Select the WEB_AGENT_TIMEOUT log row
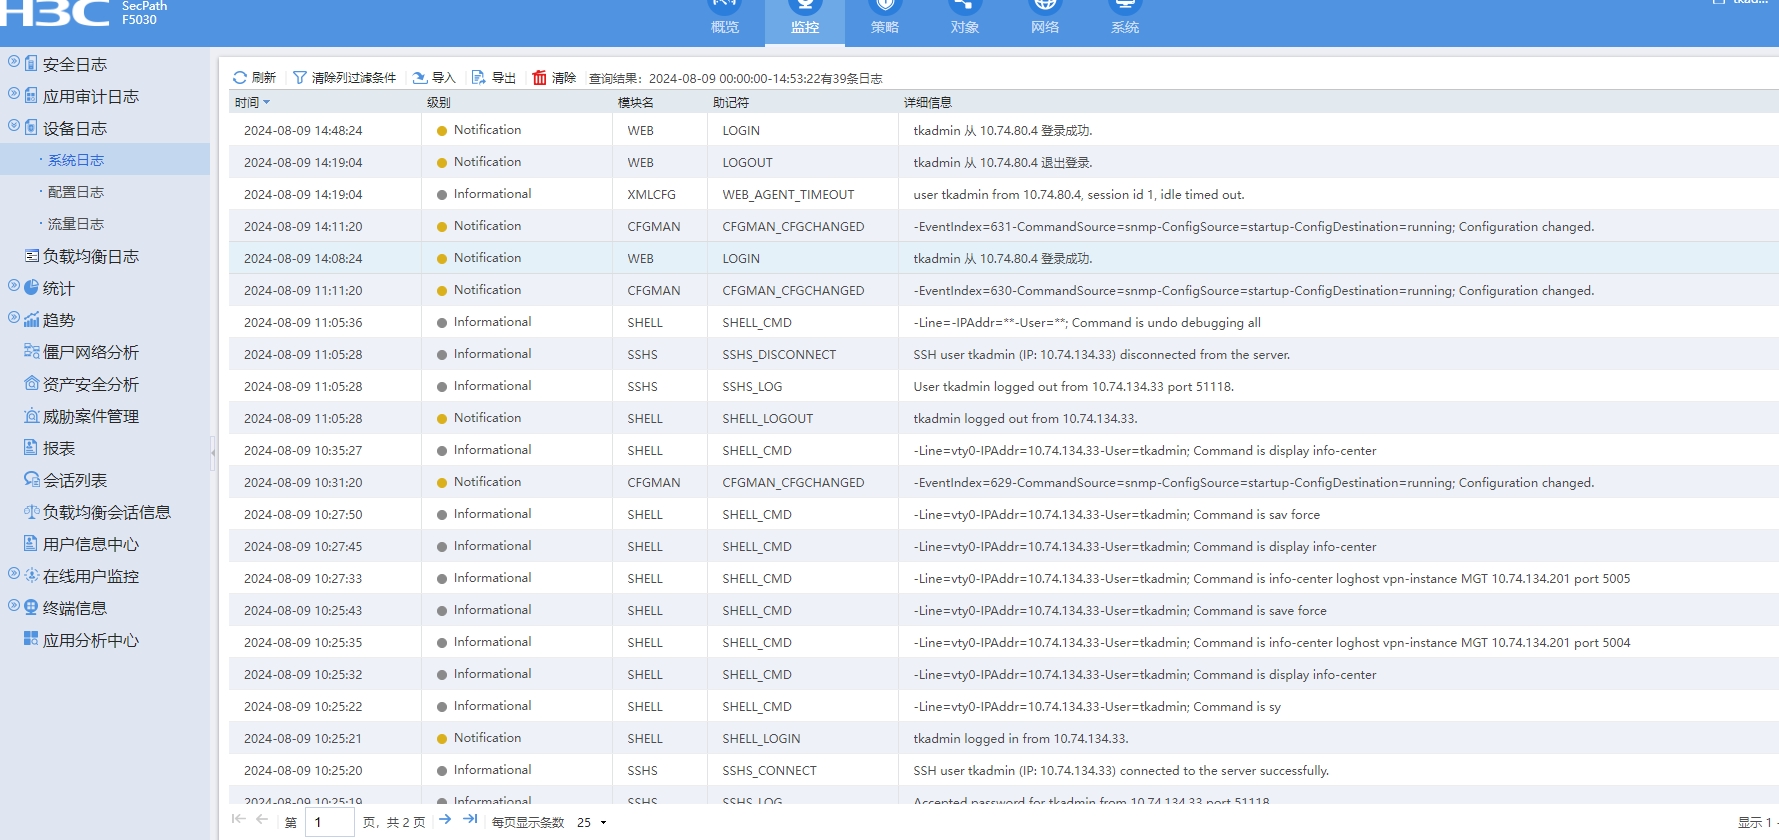 [x=788, y=195]
